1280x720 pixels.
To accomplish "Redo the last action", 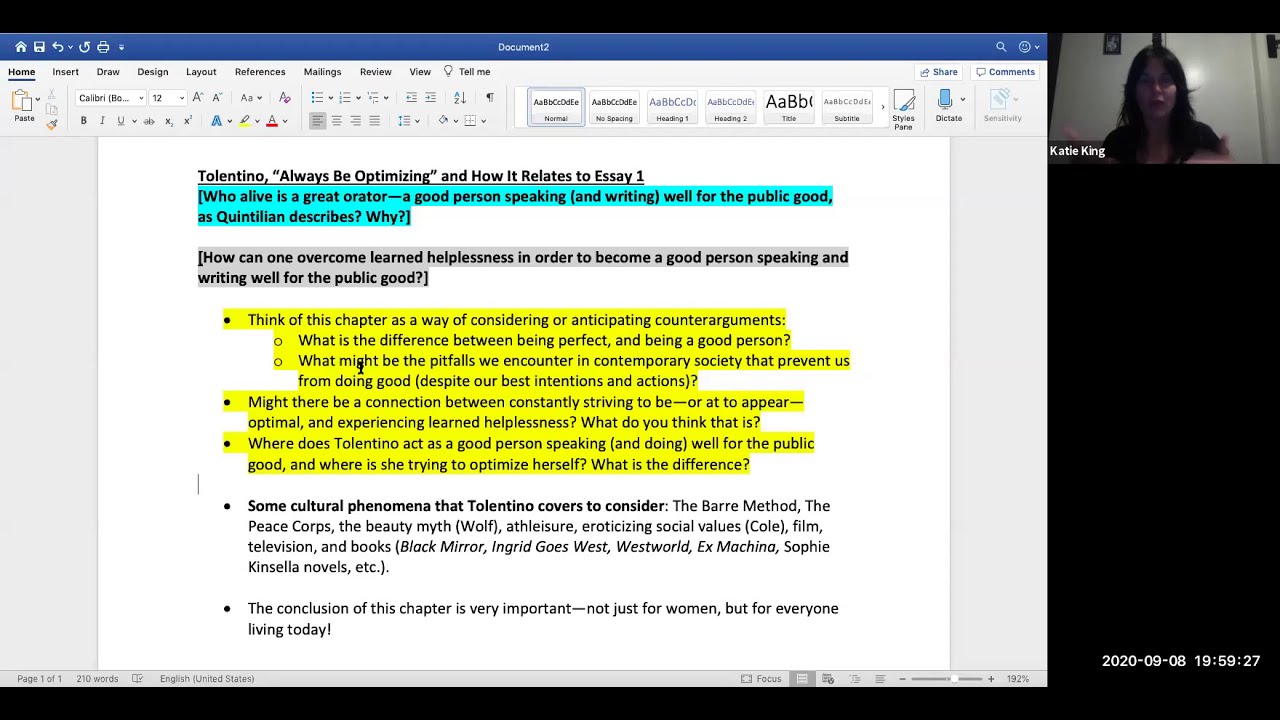I will pyautogui.click(x=85, y=47).
